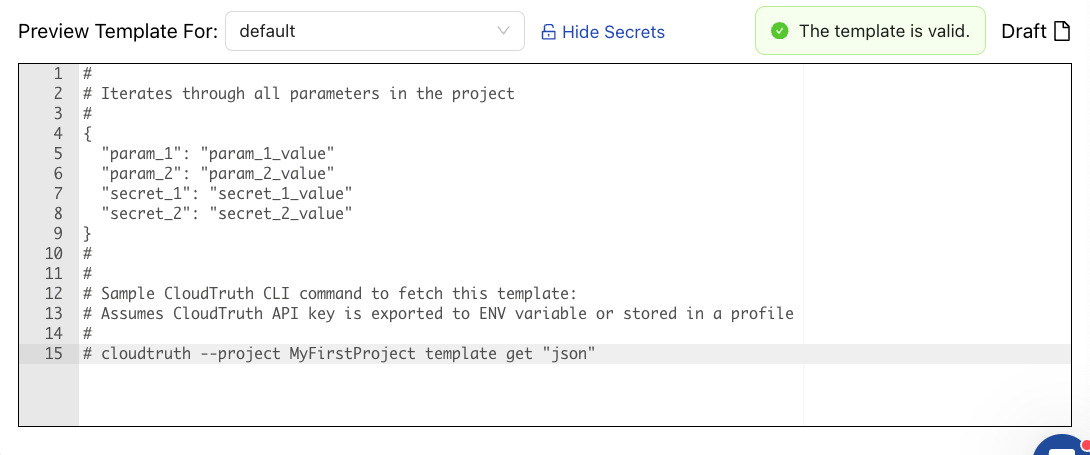Image resolution: width=1090 pixels, height=455 pixels.
Task: Click the "Iterates through all parameters" comment
Action: [x=308, y=93]
